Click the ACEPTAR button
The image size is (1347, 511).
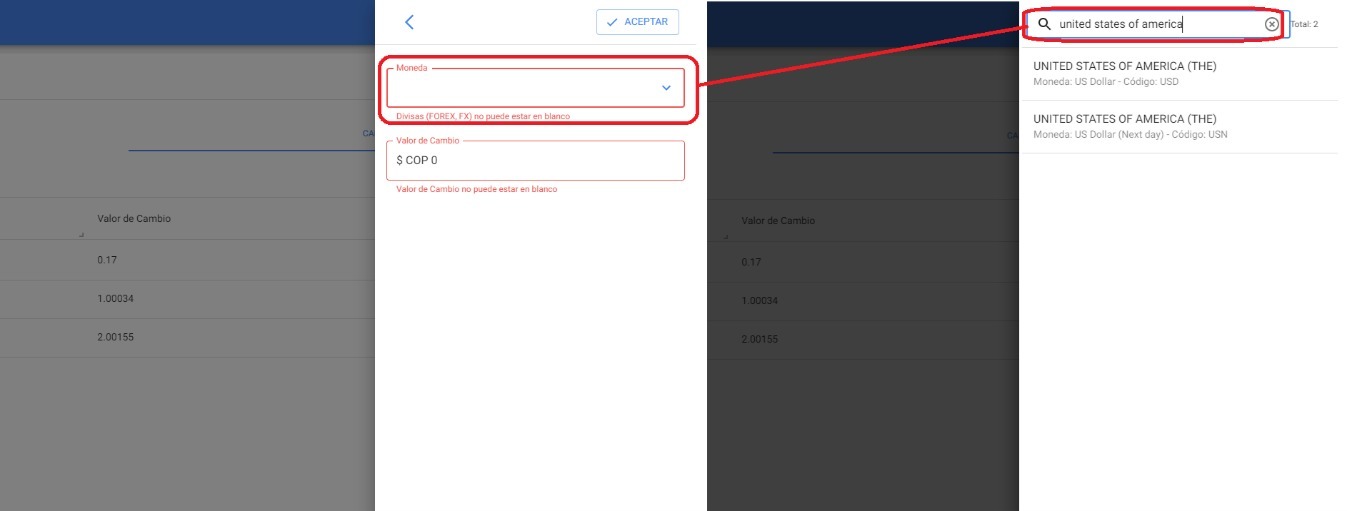637,22
